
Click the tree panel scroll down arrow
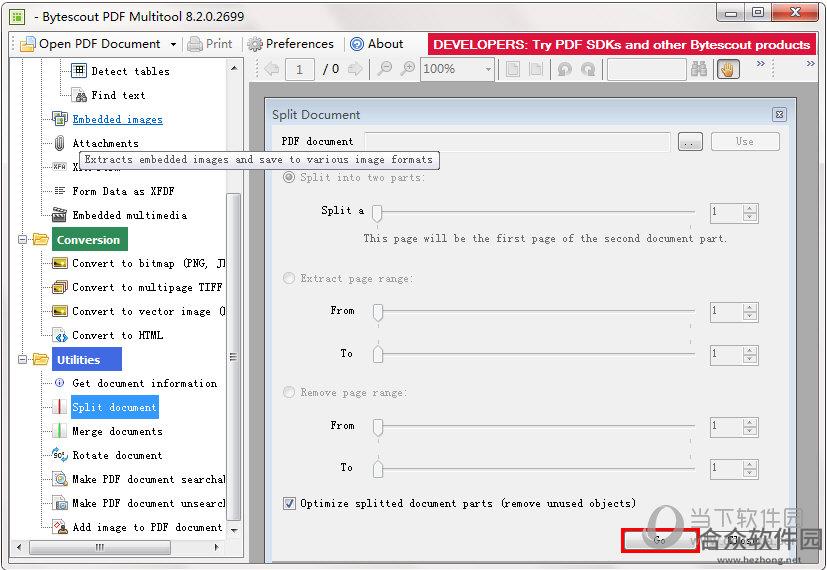(x=234, y=530)
